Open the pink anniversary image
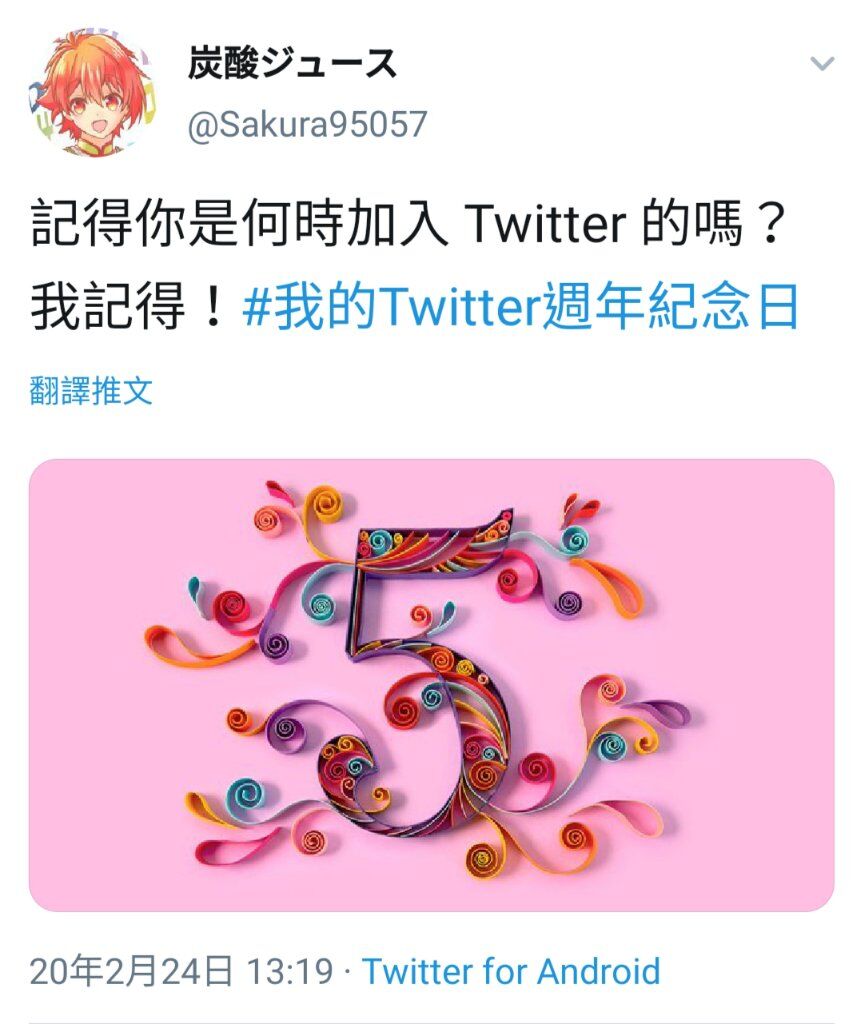863x1024 pixels. tap(431, 684)
